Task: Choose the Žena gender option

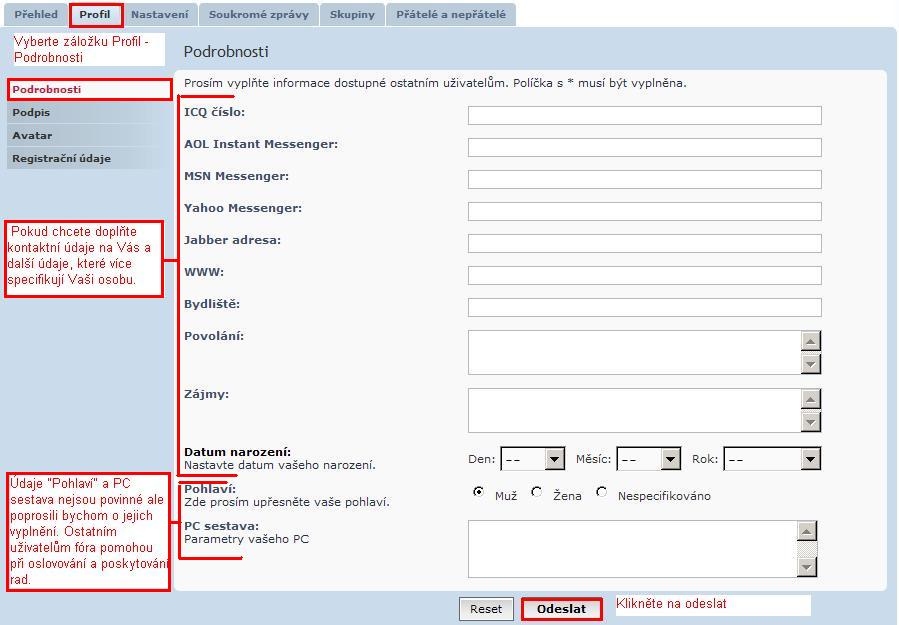Action: 537,492
